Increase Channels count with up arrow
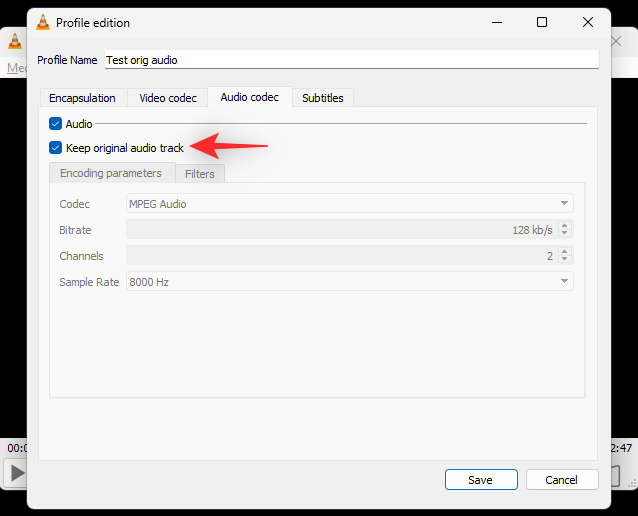This screenshot has height=516, width=638. 564,251
